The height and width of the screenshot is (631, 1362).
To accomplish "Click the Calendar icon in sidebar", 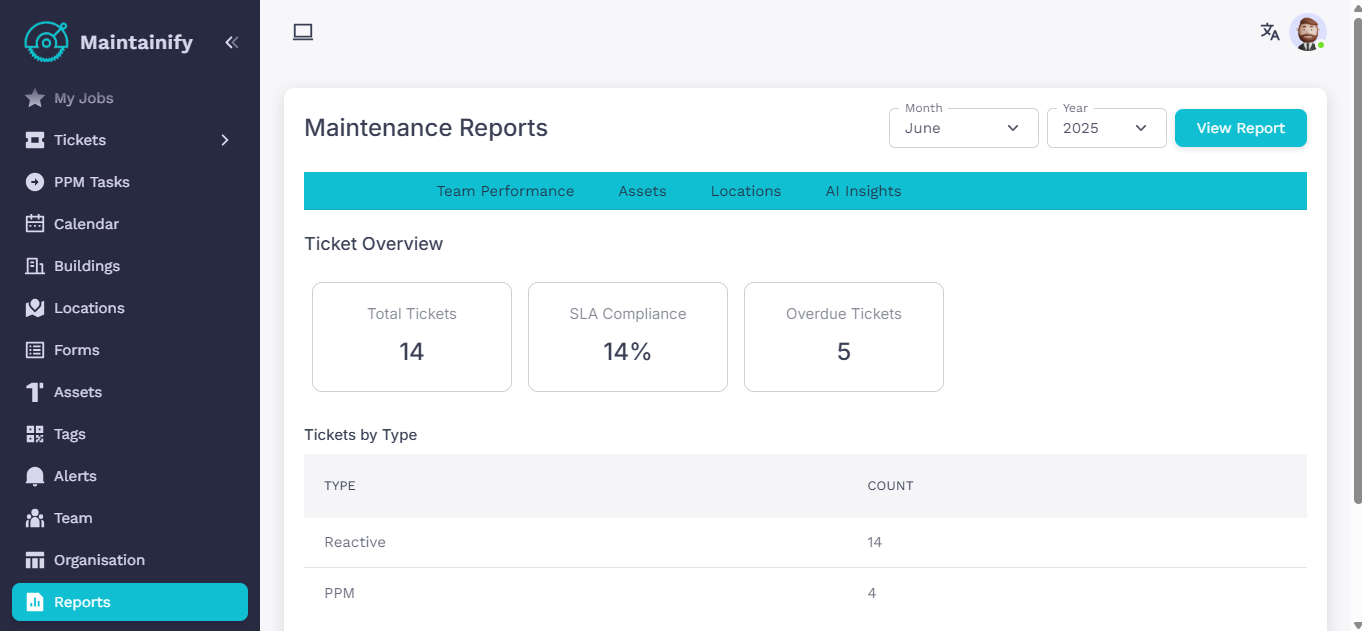I will (35, 224).
